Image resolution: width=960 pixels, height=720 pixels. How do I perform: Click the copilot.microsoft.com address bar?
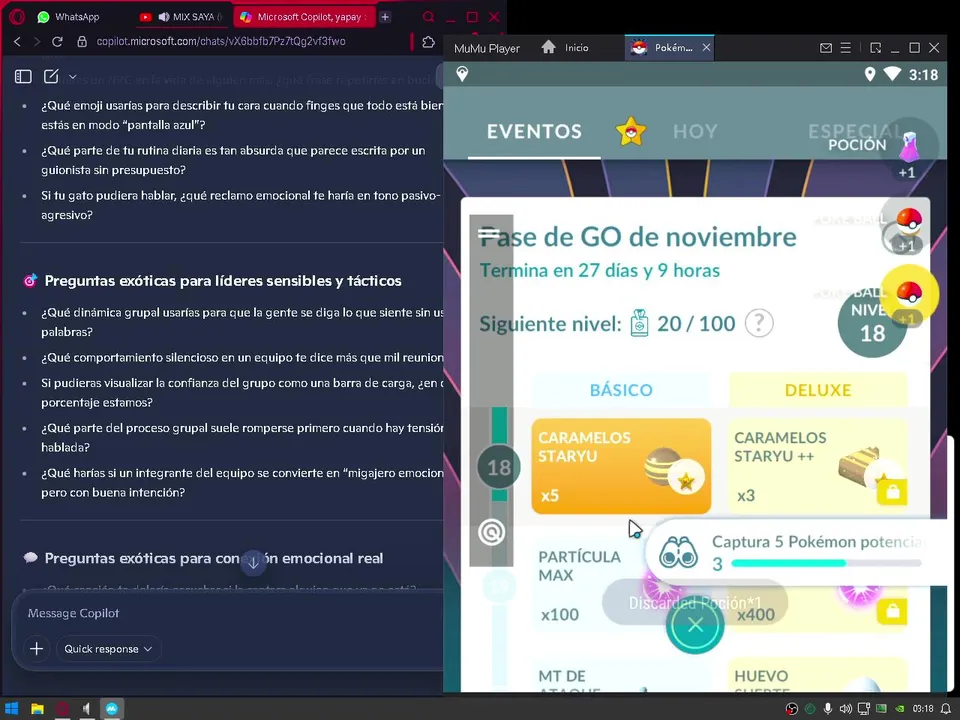pos(221,42)
